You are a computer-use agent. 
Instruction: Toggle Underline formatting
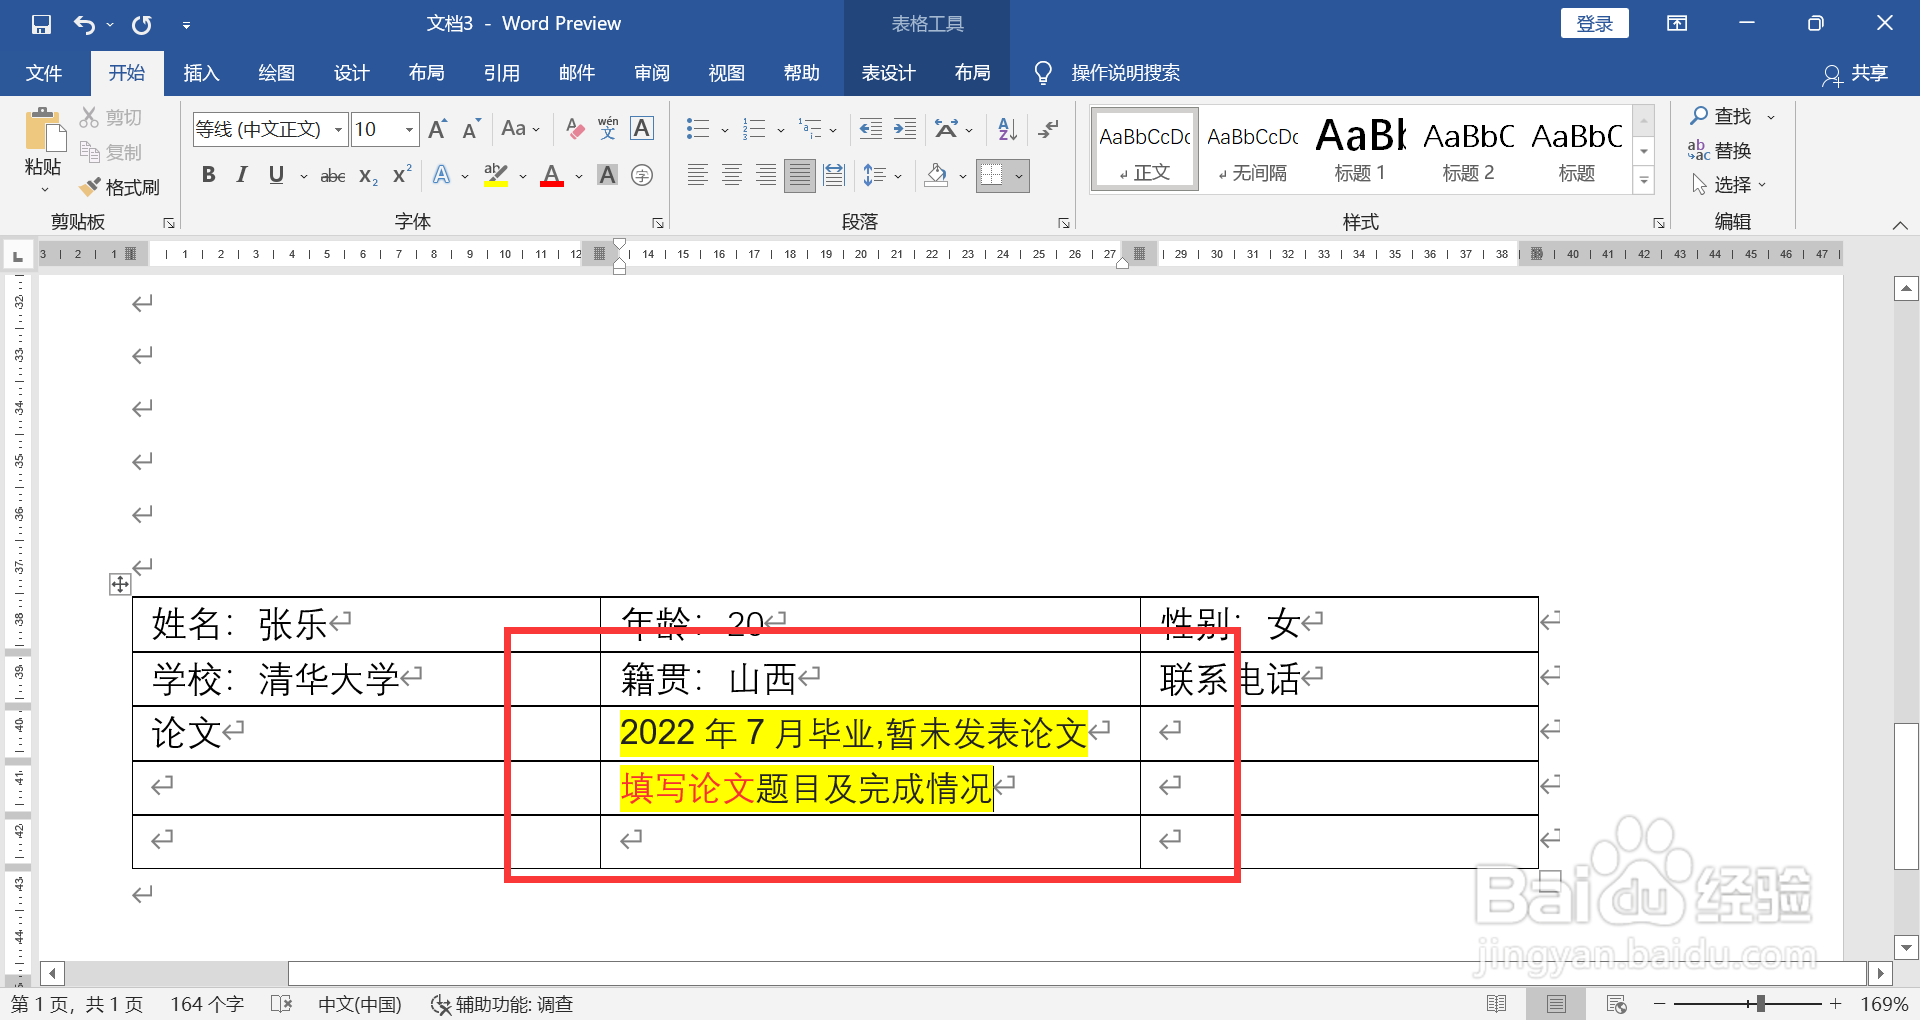point(276,176)
